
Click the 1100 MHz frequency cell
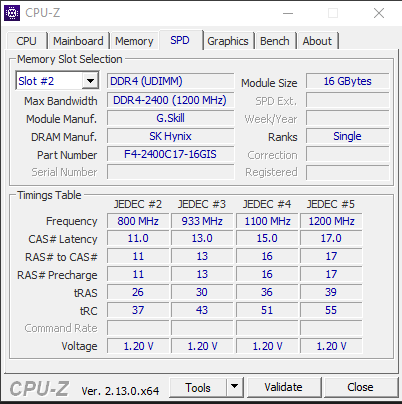tap(267, 221)
